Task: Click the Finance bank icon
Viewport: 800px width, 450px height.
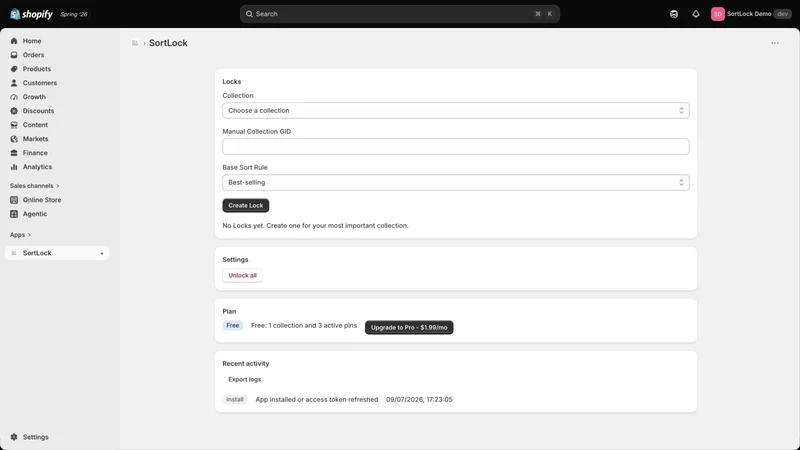Action: [x=14, y=153]
